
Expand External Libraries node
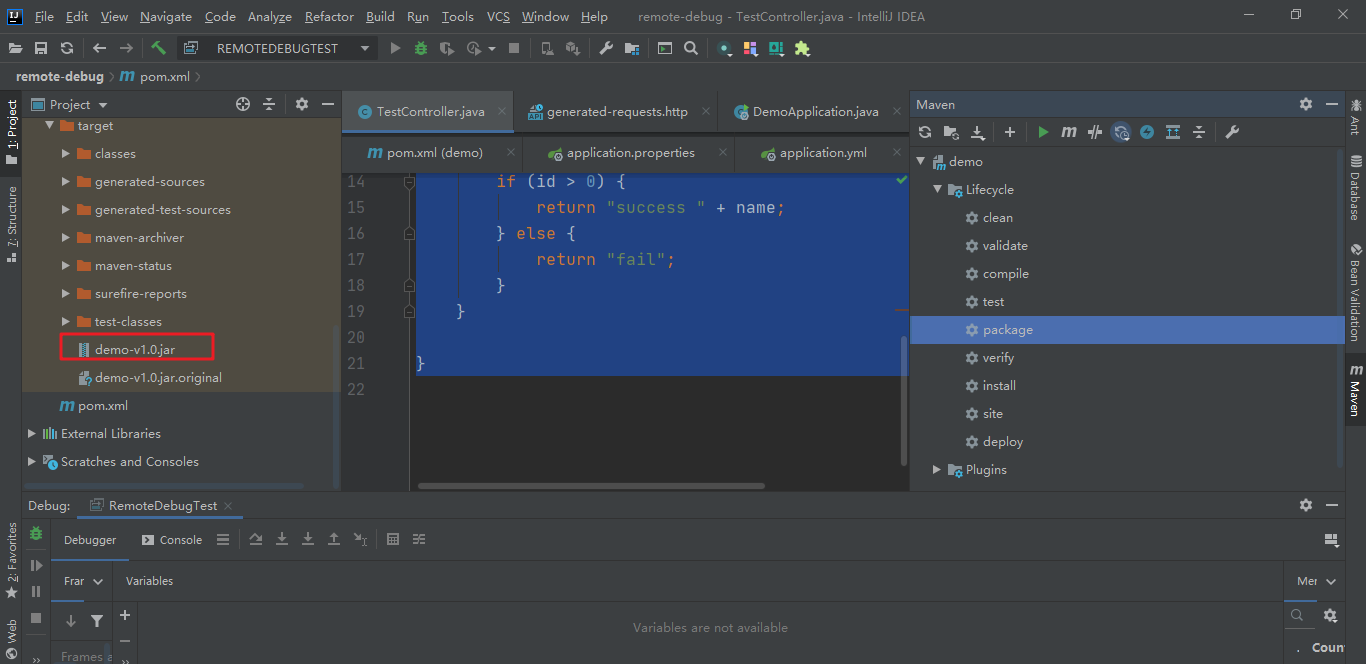click(32, 434)
